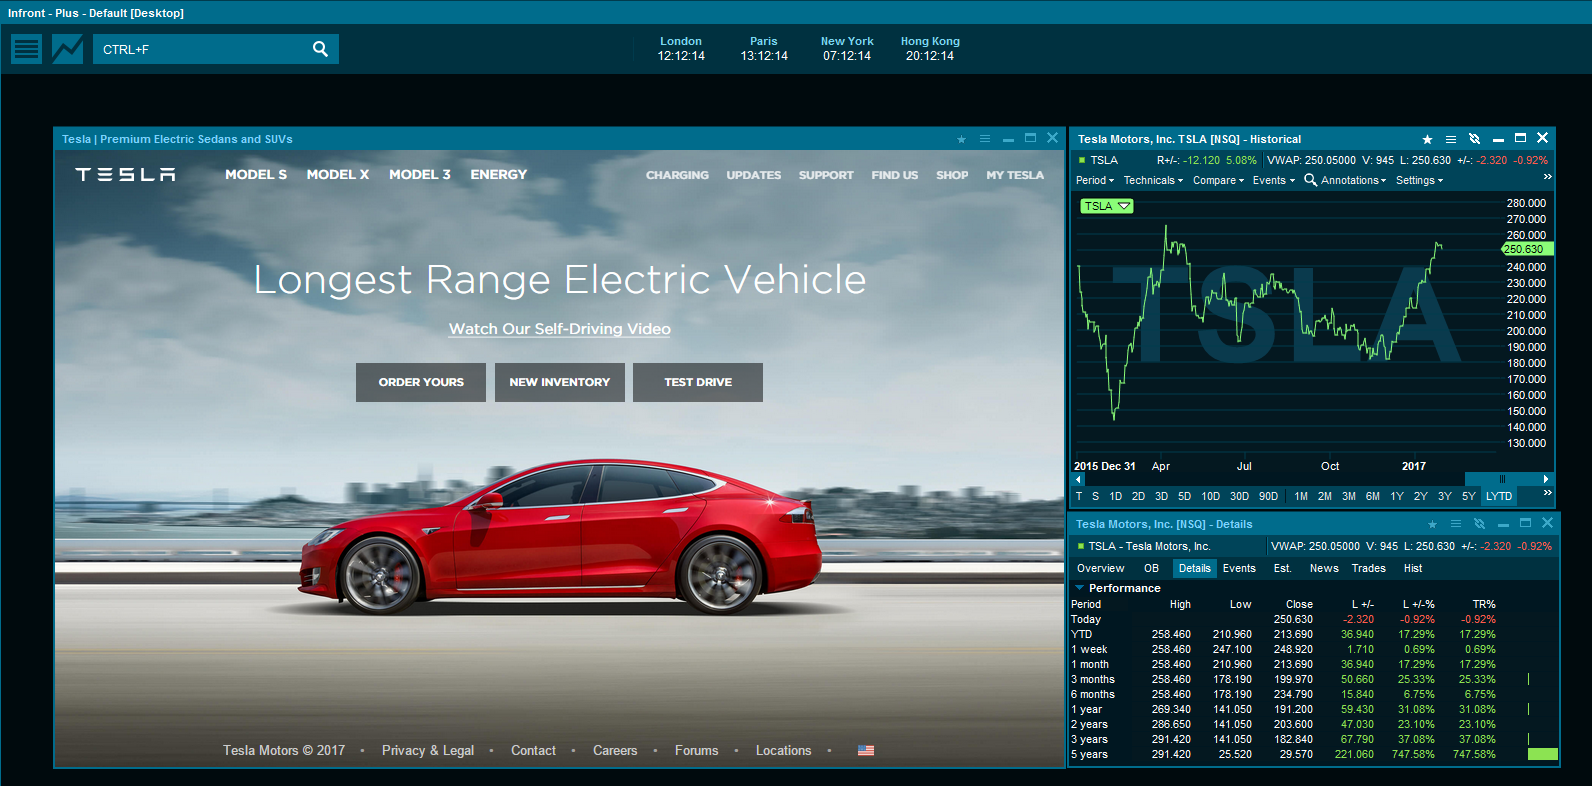The height and width of the screenshot is (786, 1592).
Task: Collapse the Performance section
Action: pos(1080,588)
